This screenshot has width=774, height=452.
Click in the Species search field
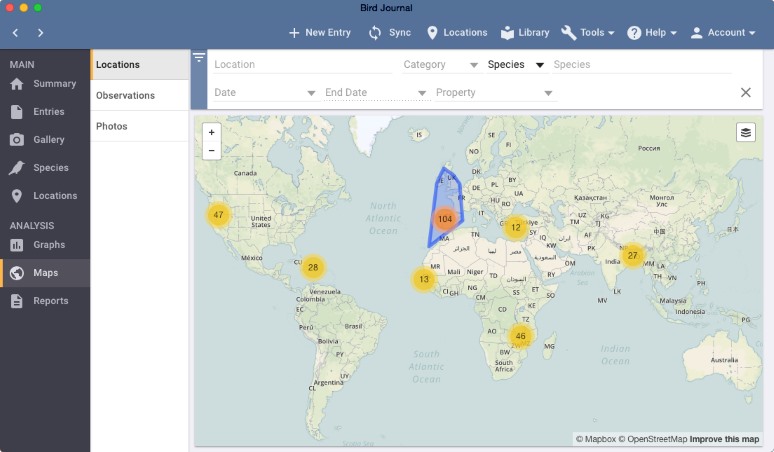pos(642,65)
